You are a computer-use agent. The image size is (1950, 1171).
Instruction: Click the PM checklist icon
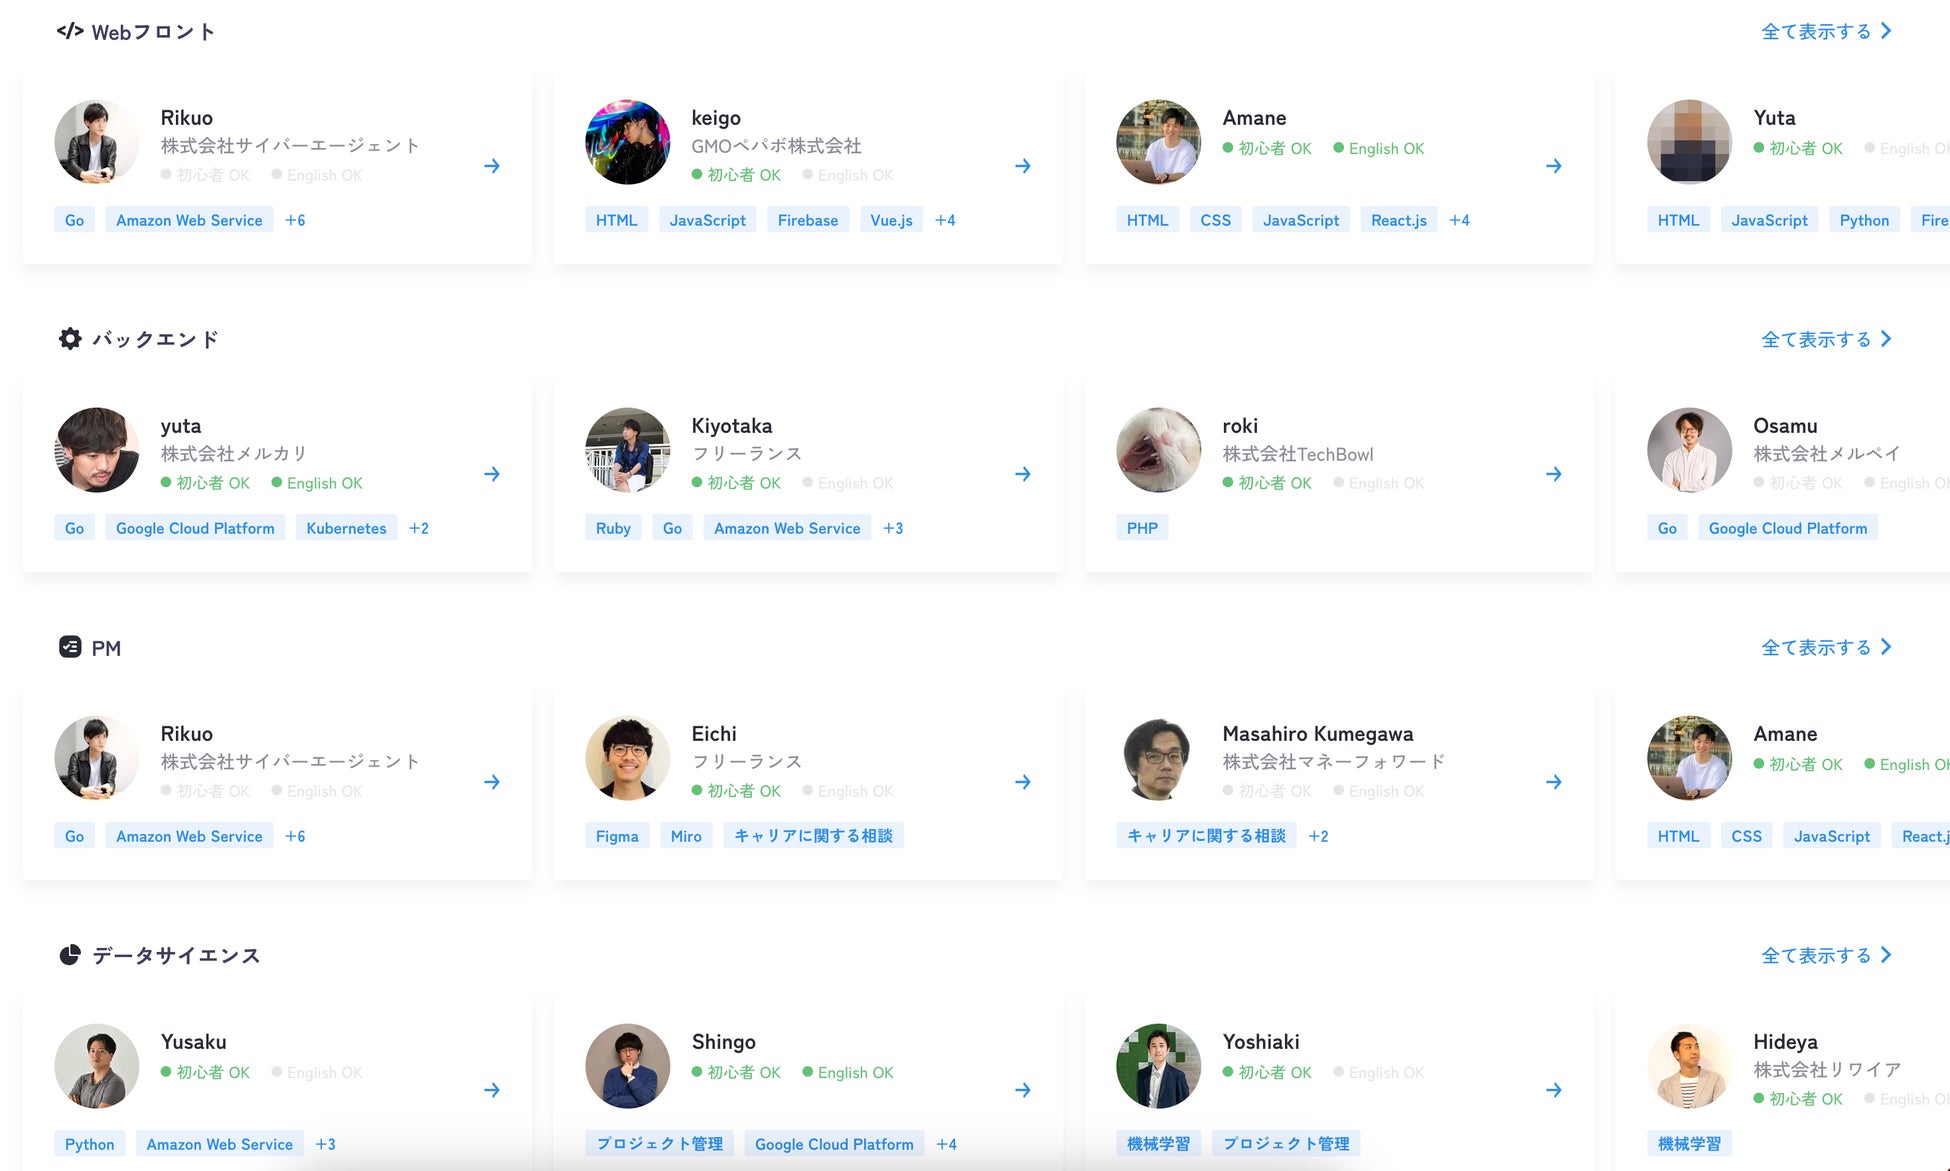point(69,647)
